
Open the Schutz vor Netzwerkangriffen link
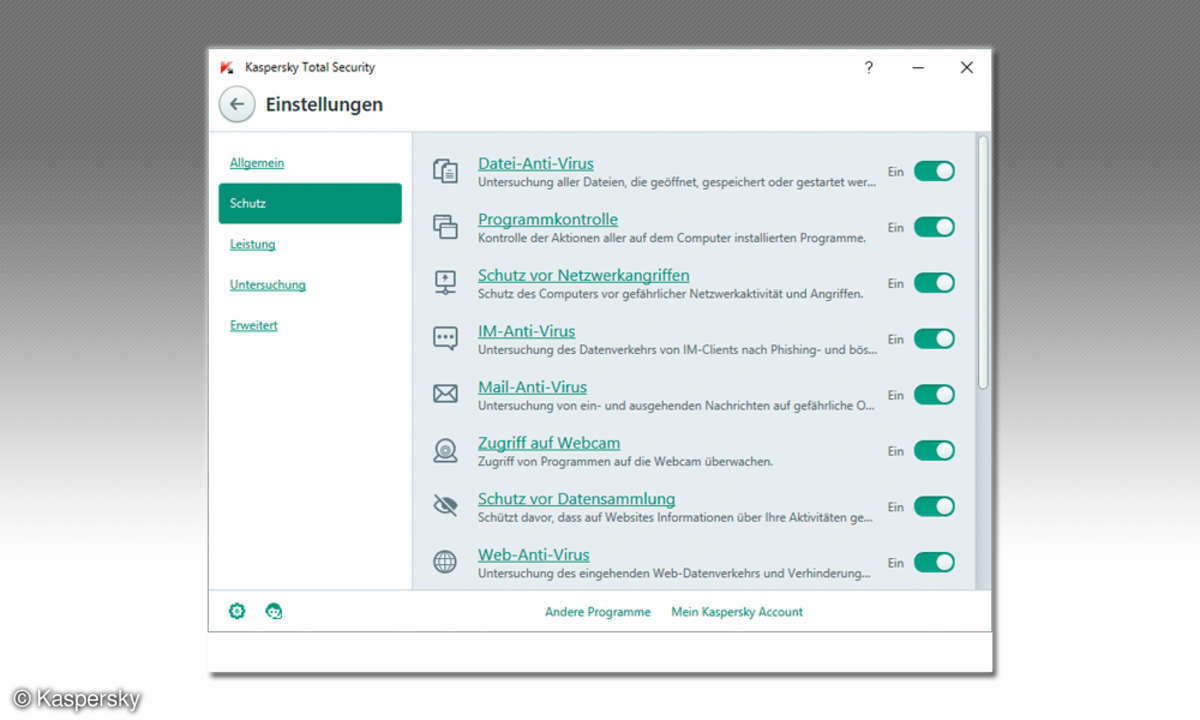point(584,275)
